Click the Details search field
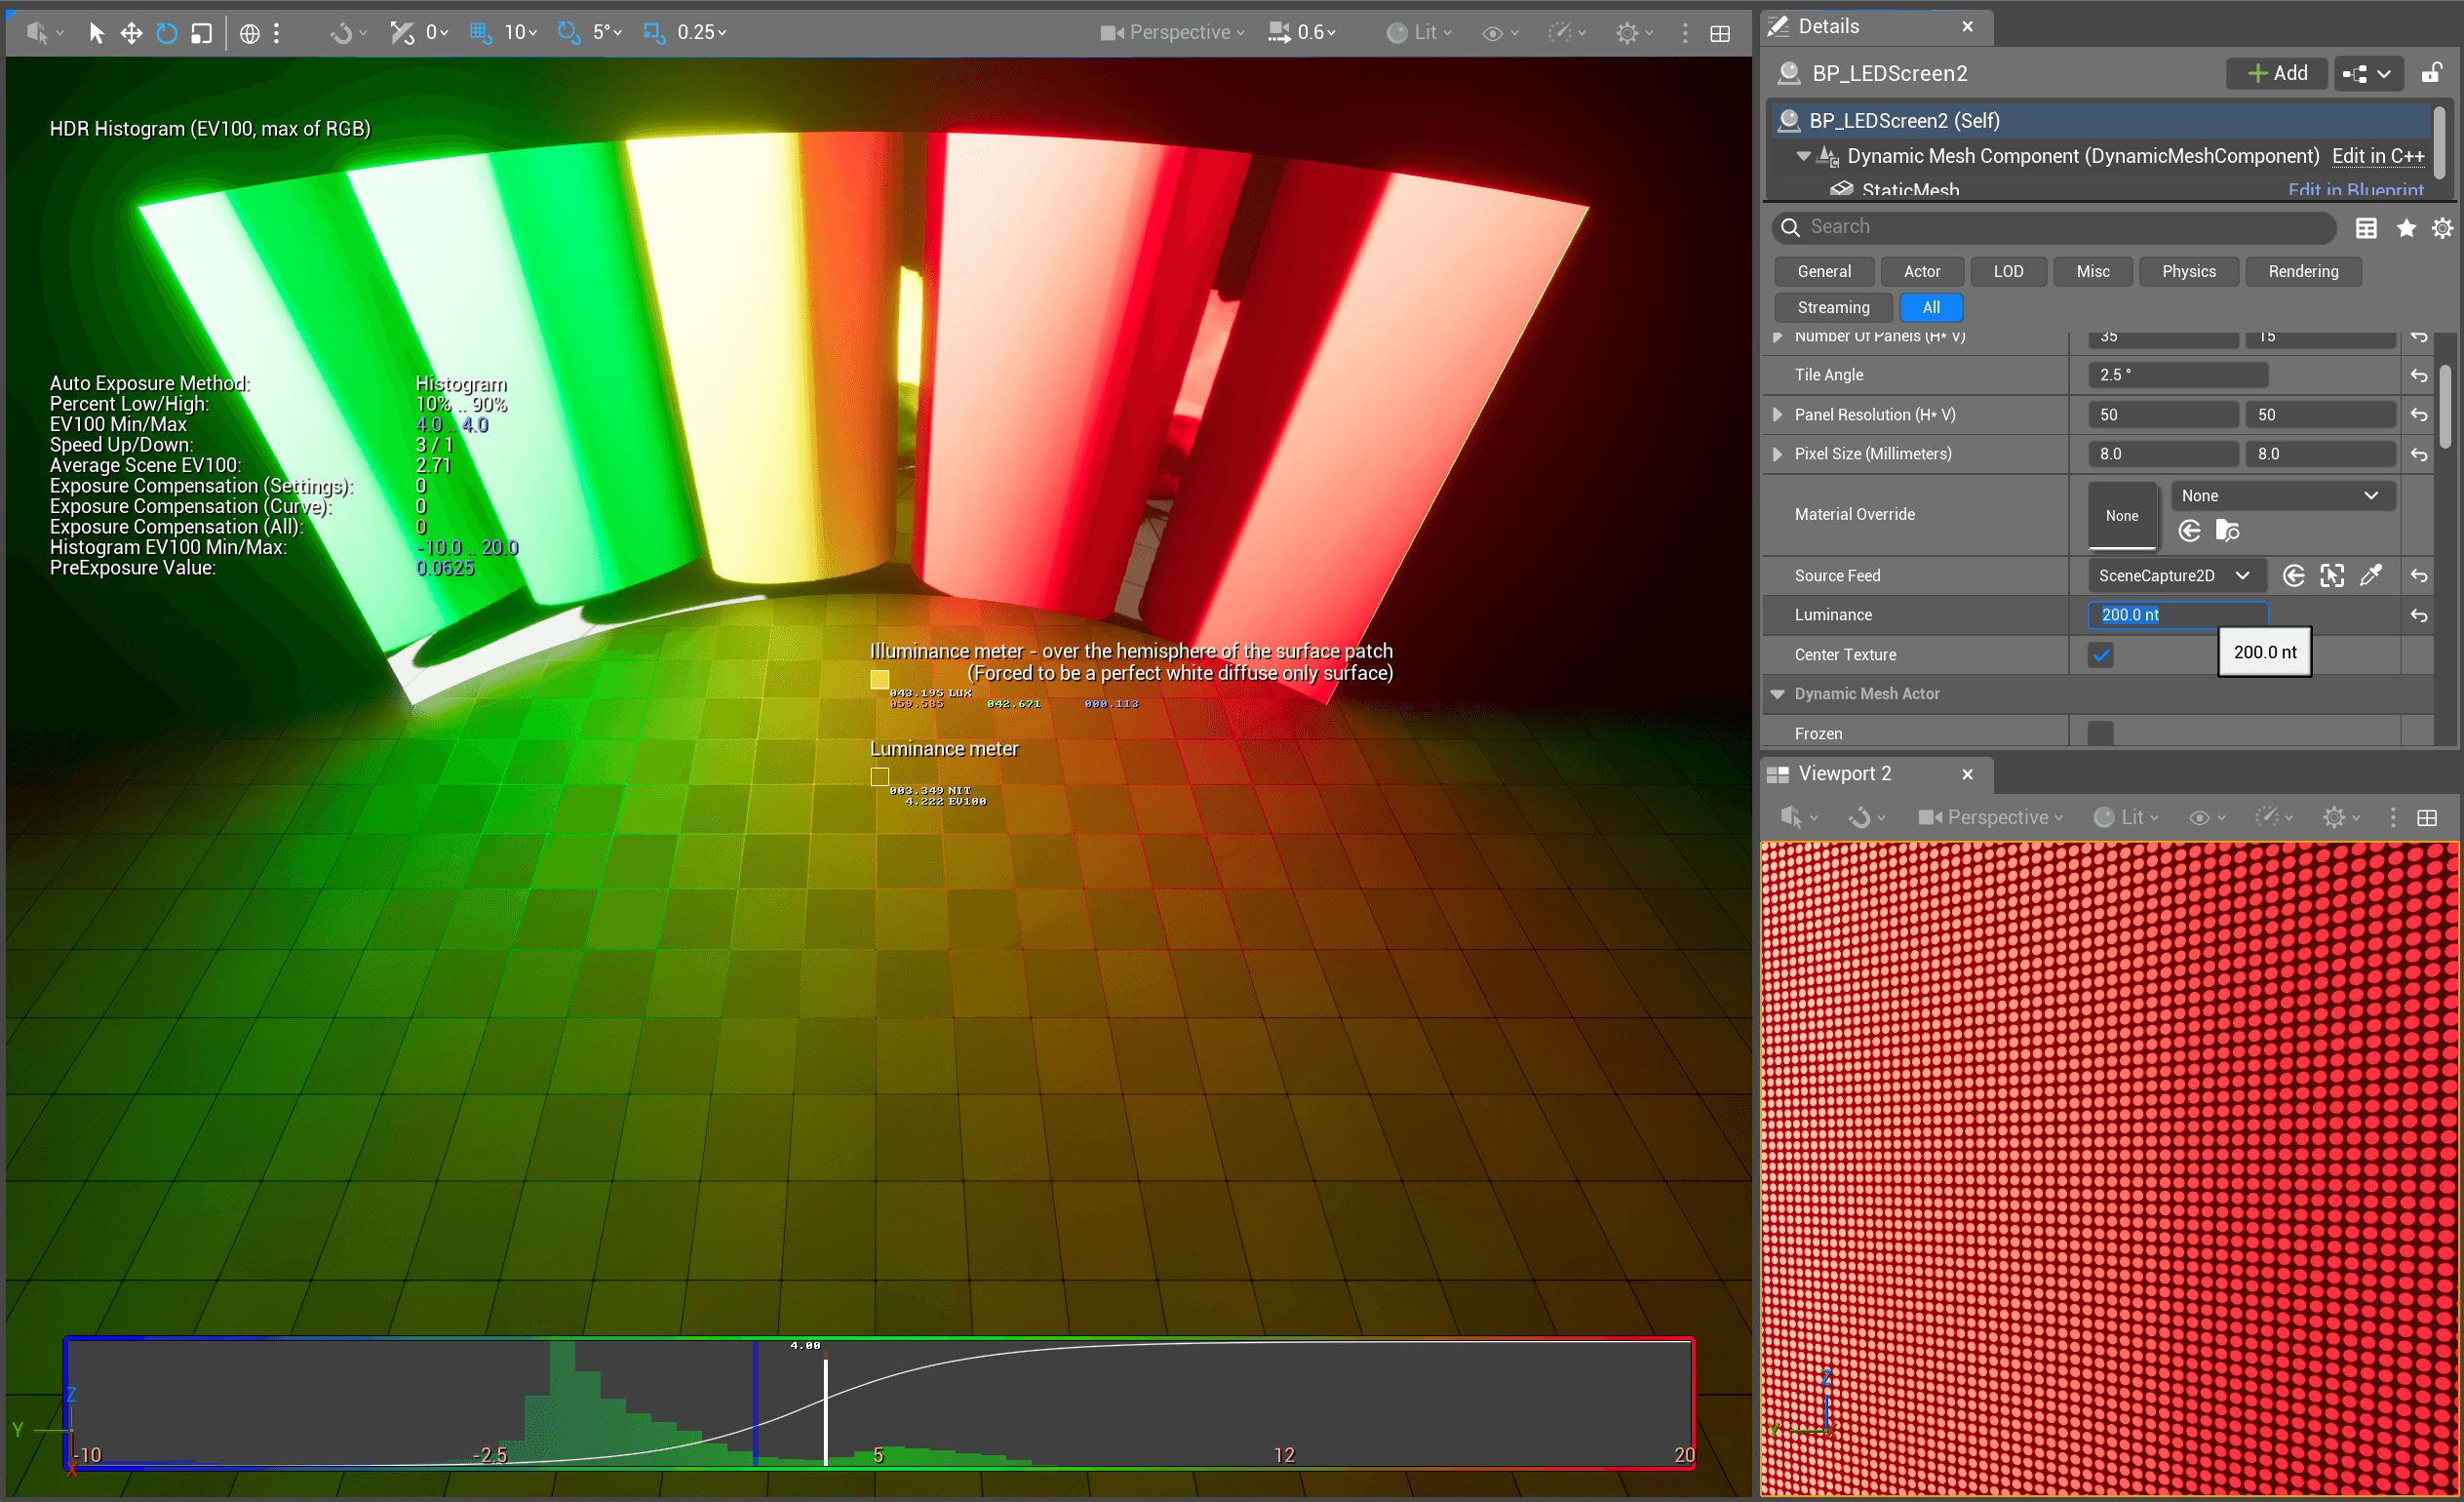The width and height of the screenshot is (2464, 1502). (x=2060, y=227)
